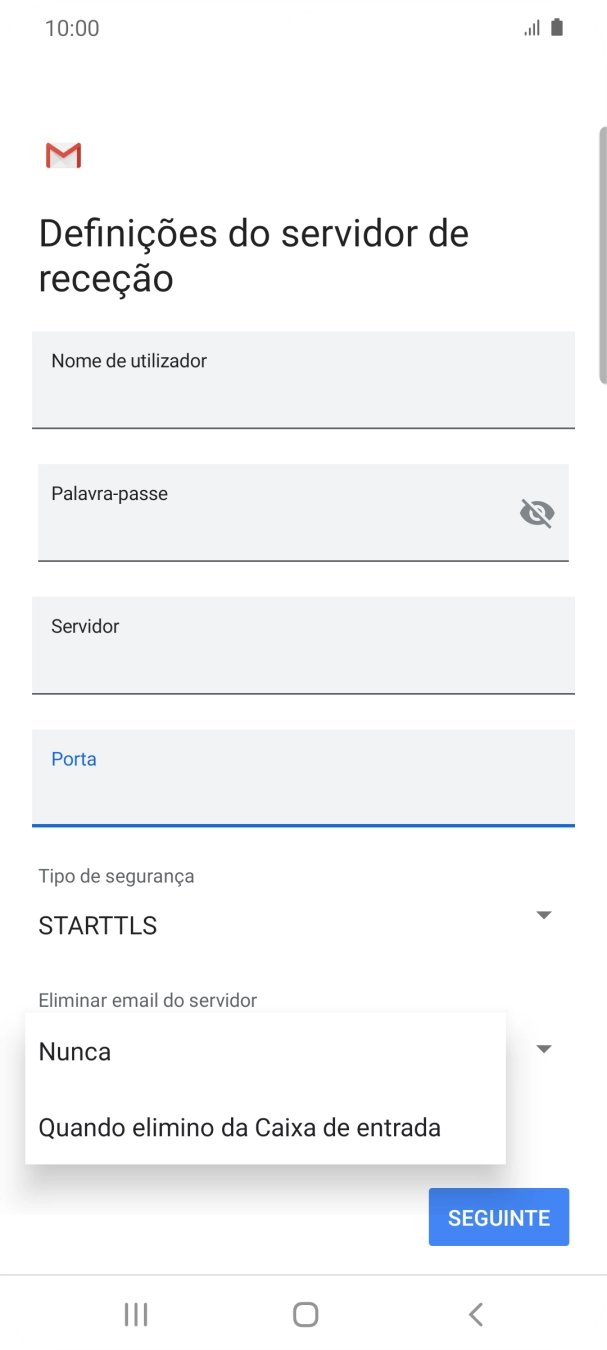Click the Gmail envelope icon
The width and height of the screenshot is (607, 1350).
[x=63, y=155]
